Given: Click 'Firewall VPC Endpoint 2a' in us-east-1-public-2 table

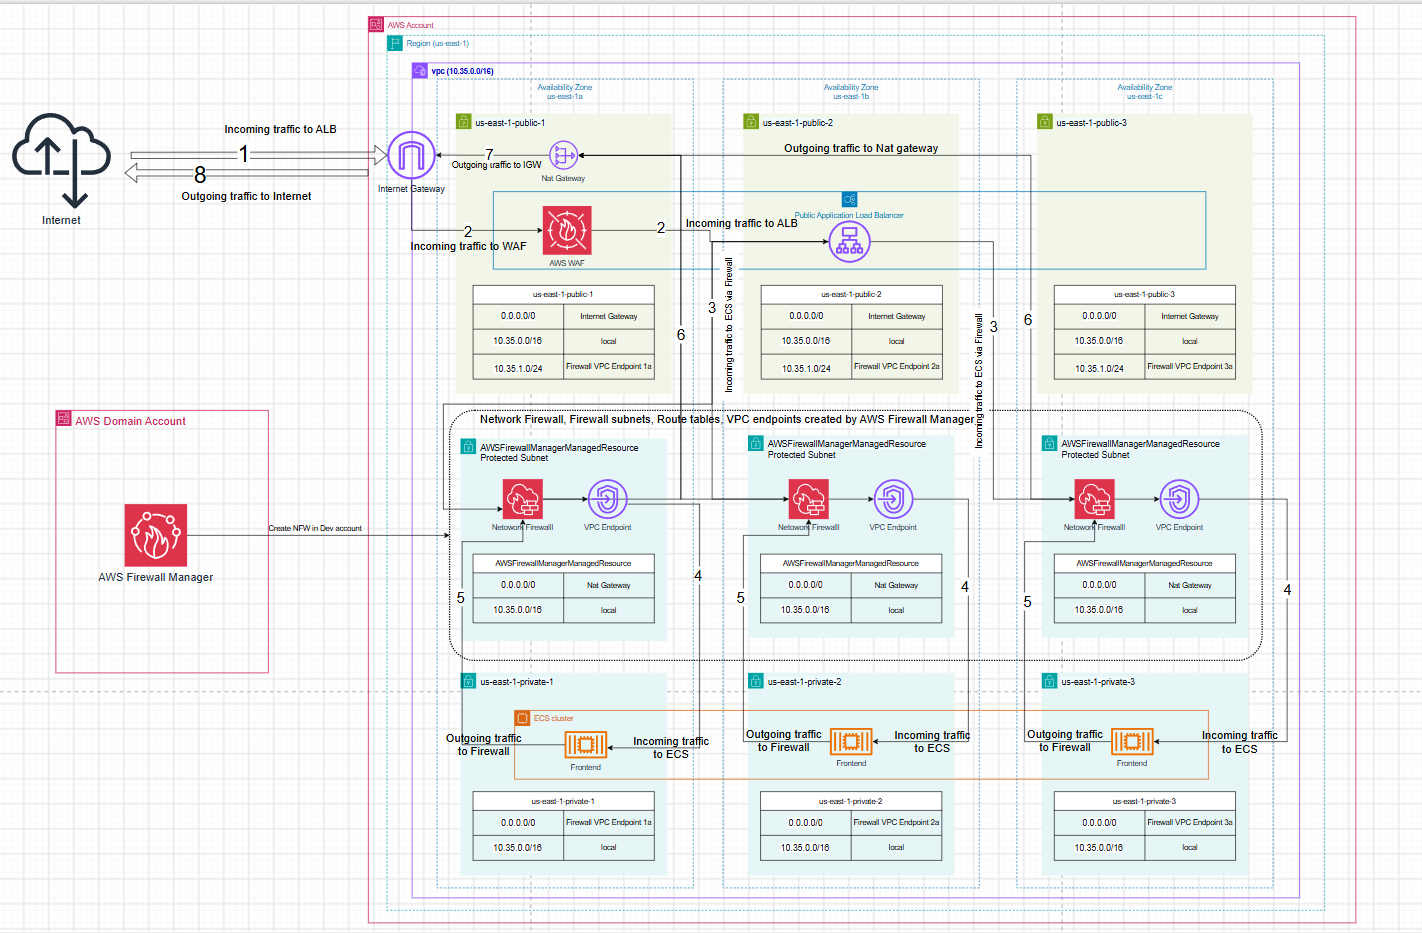Looking at the screenshot, I should (897, 366).
